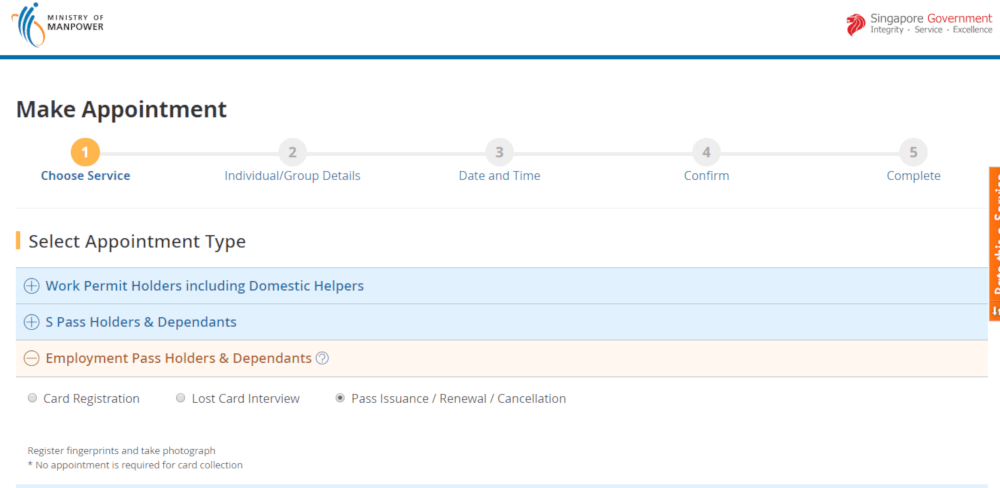Select the Lost Card Interview option
Screen dimensions: 1000x488
[181, 398]
